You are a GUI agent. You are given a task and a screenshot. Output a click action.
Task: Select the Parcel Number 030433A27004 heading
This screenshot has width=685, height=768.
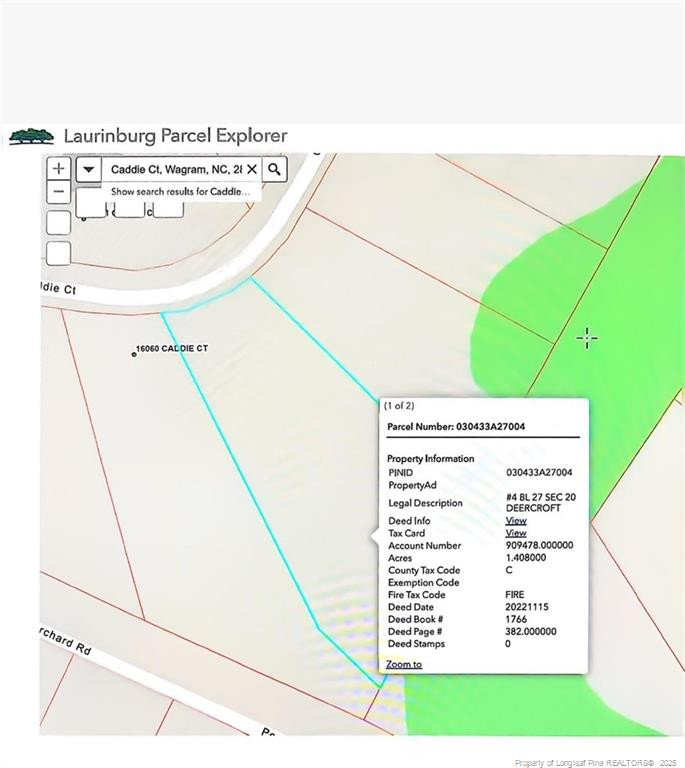point(456,427)
